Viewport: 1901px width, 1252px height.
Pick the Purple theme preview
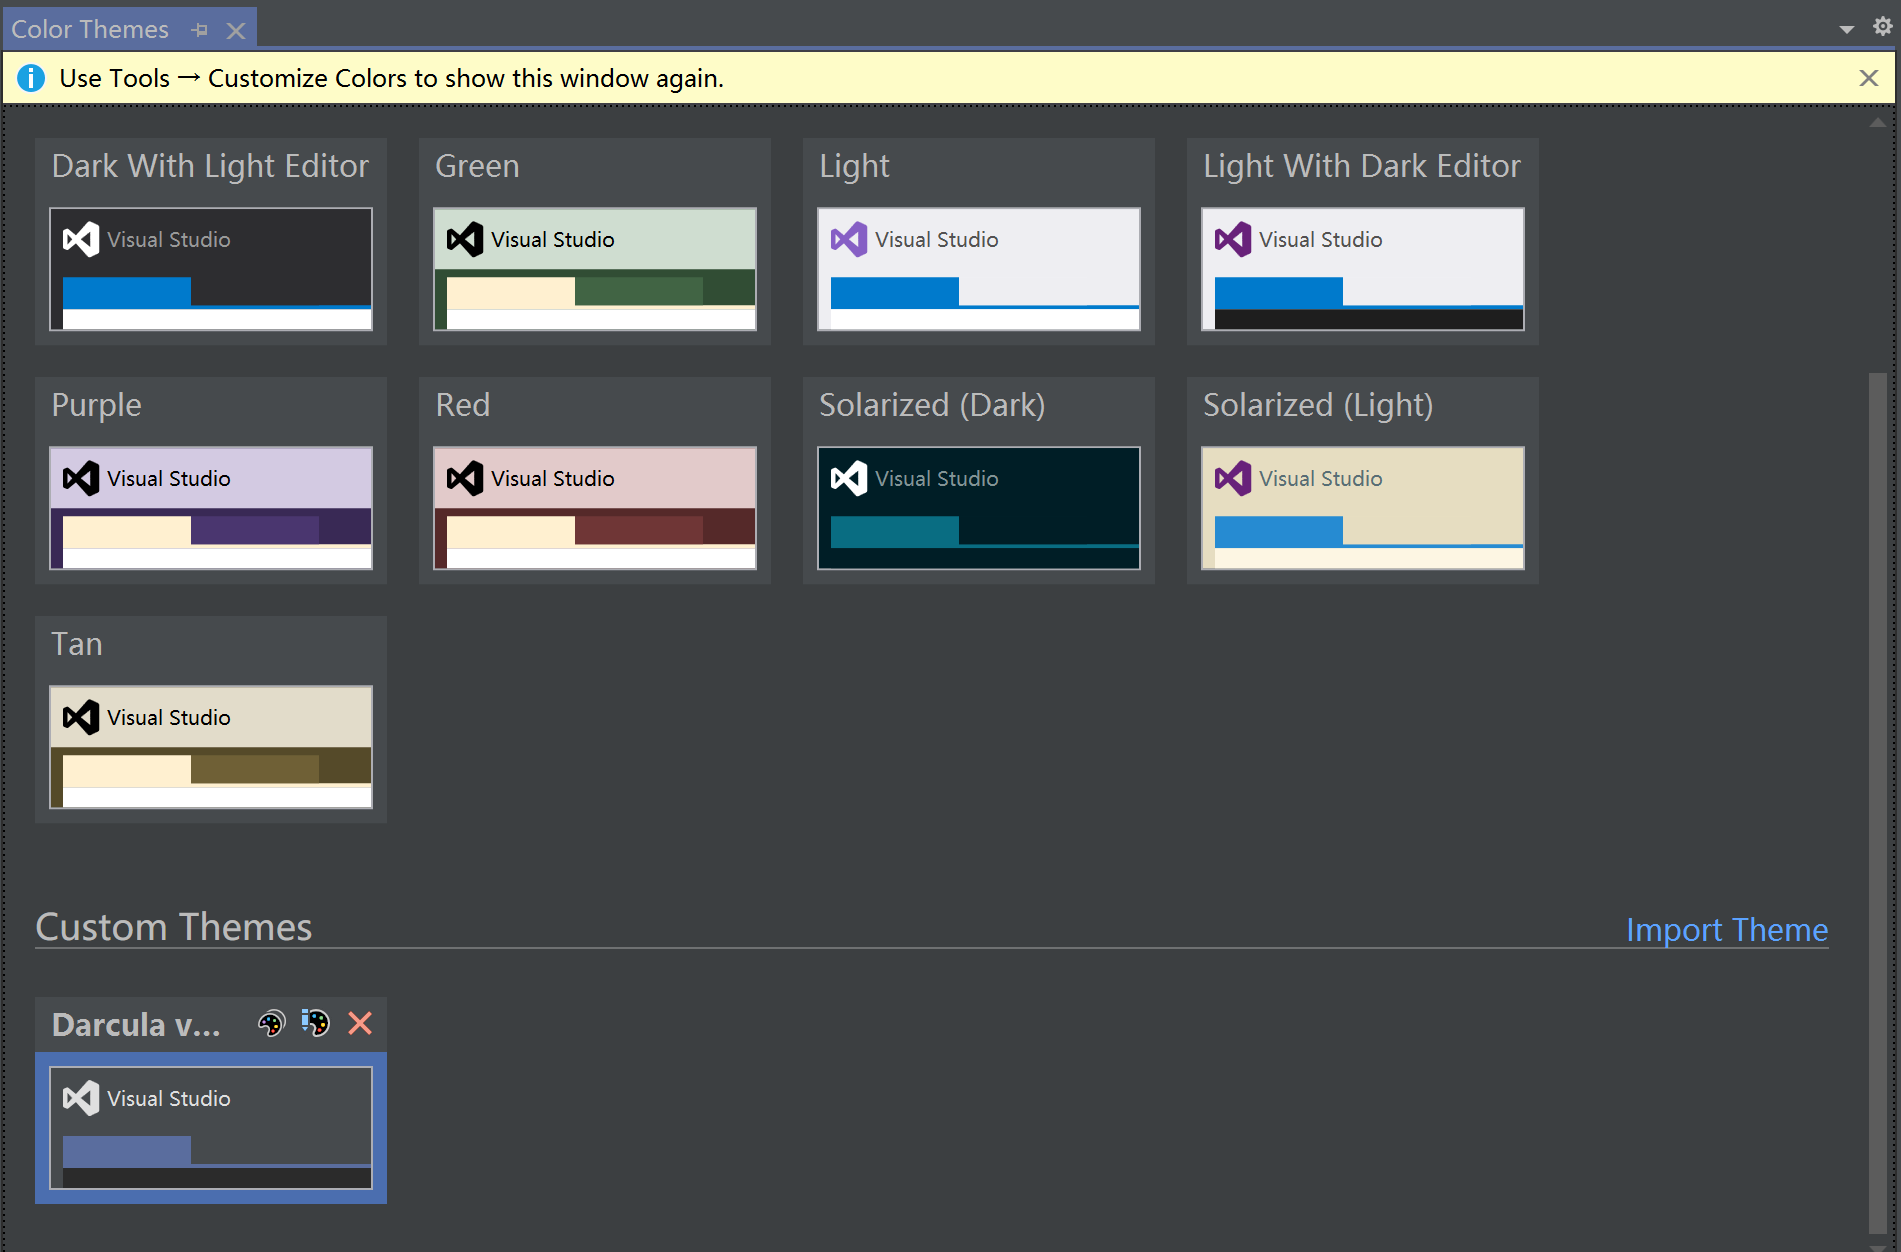tap(211, 508)
